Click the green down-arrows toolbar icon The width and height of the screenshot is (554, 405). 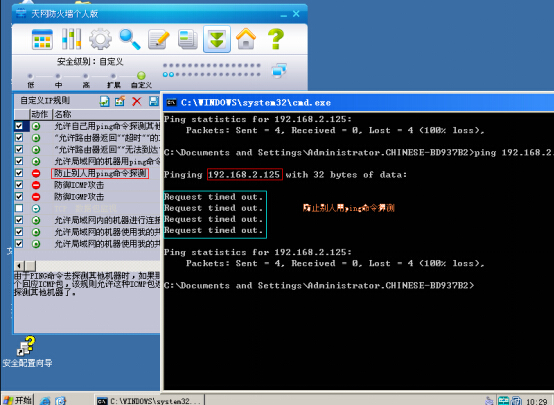pyautogui.click(x=217, y=39)
